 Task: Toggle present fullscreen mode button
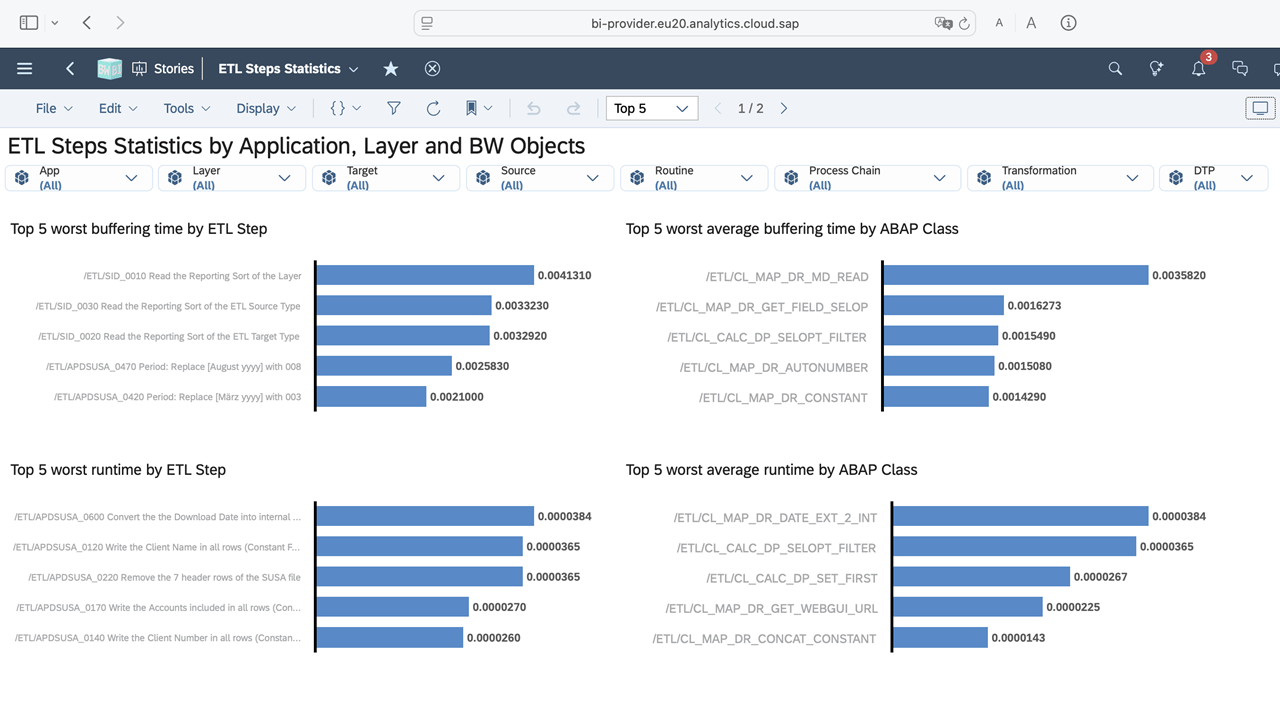[x=1260, y=108]
